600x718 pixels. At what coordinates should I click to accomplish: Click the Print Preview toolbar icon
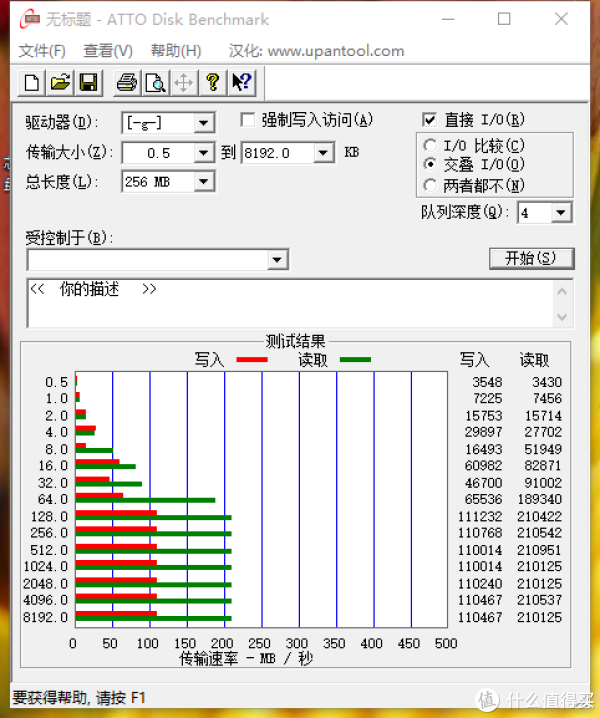[155, 83]
